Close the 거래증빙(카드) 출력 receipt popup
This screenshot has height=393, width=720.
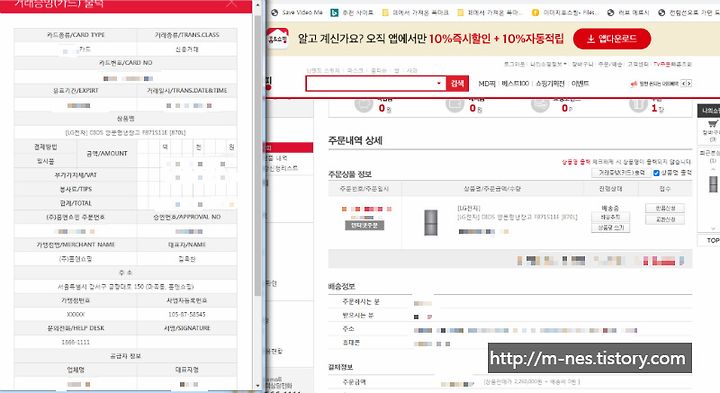coord(232,4)
